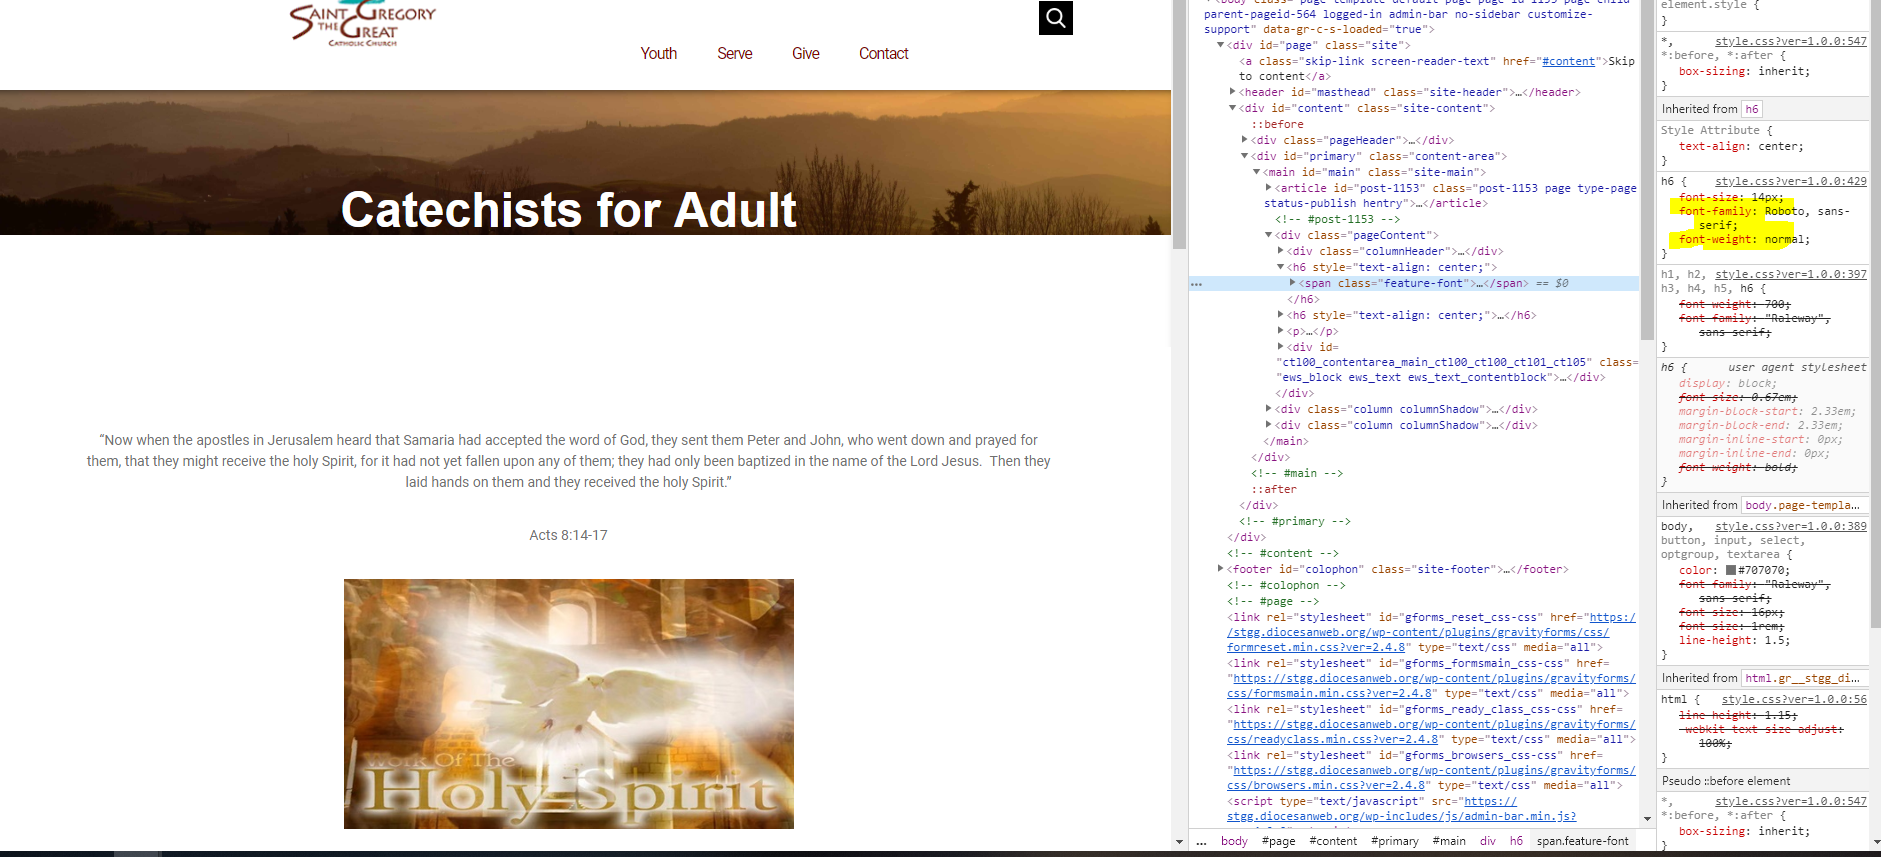Expand the footer colophon node

(x=1221, y=569)
